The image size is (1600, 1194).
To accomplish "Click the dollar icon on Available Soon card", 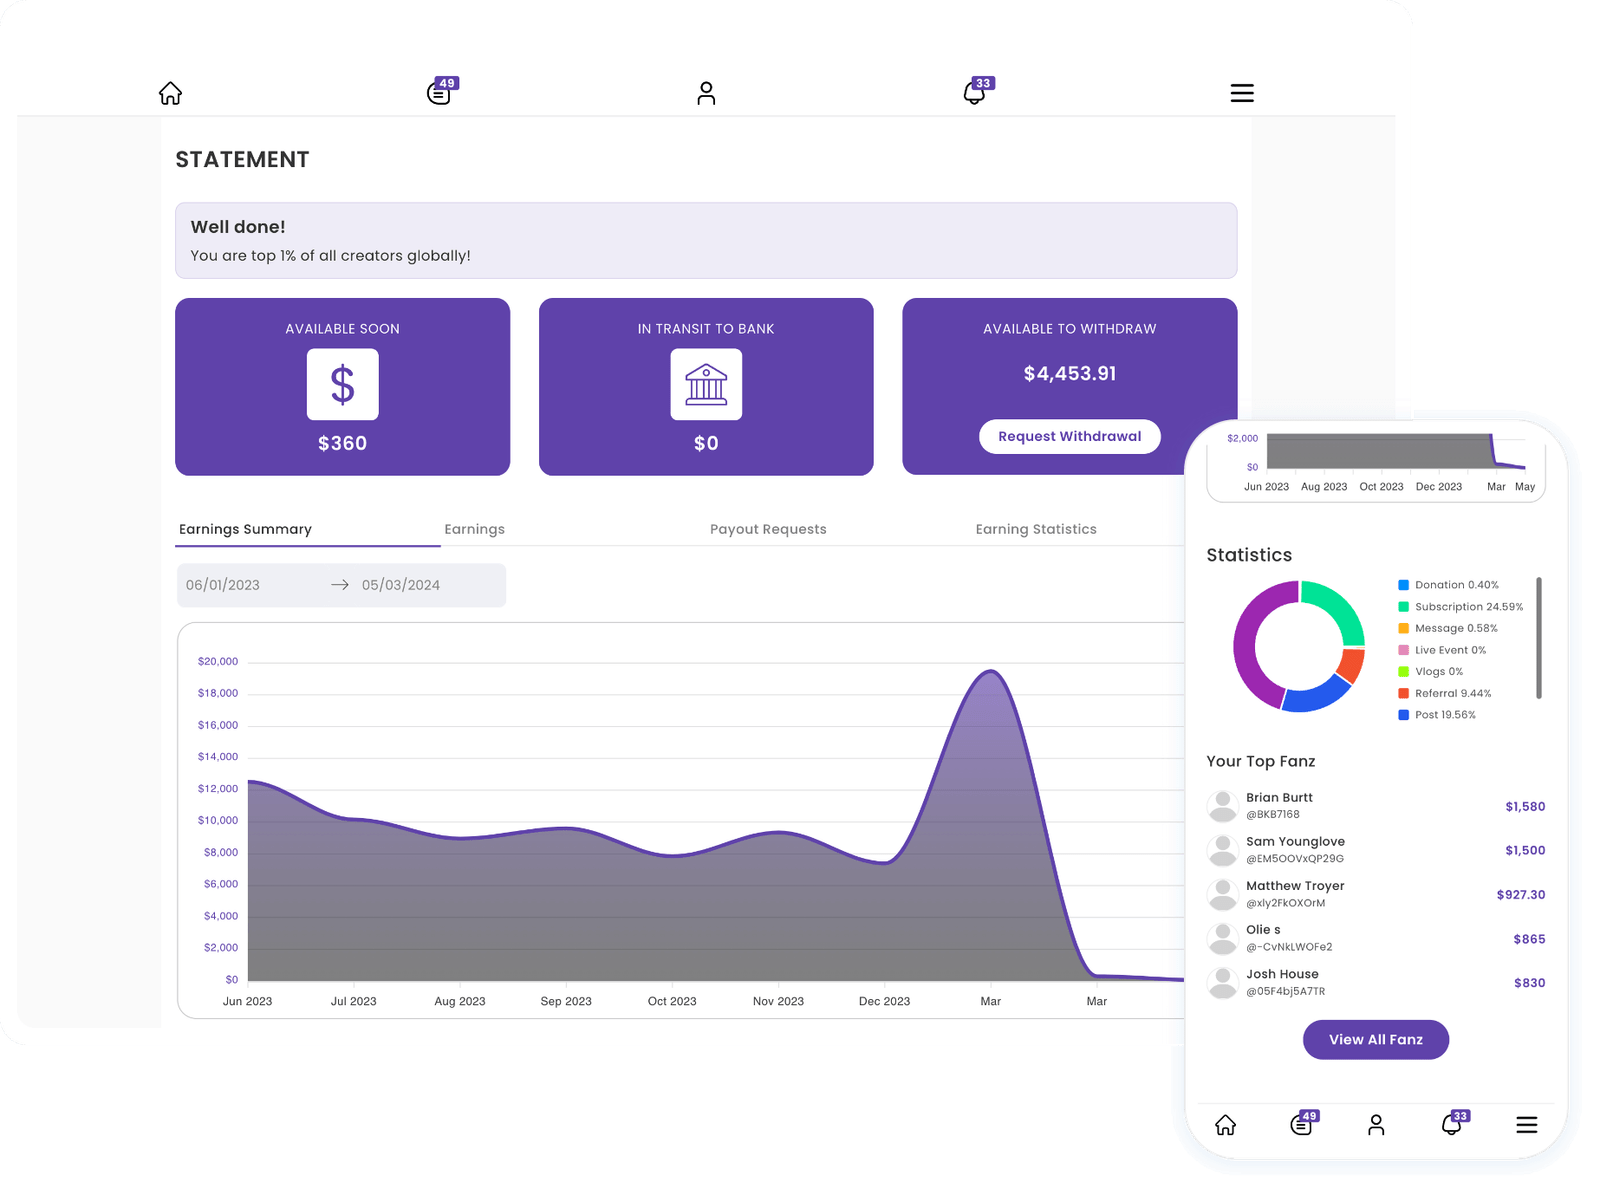I will (342, 385).
